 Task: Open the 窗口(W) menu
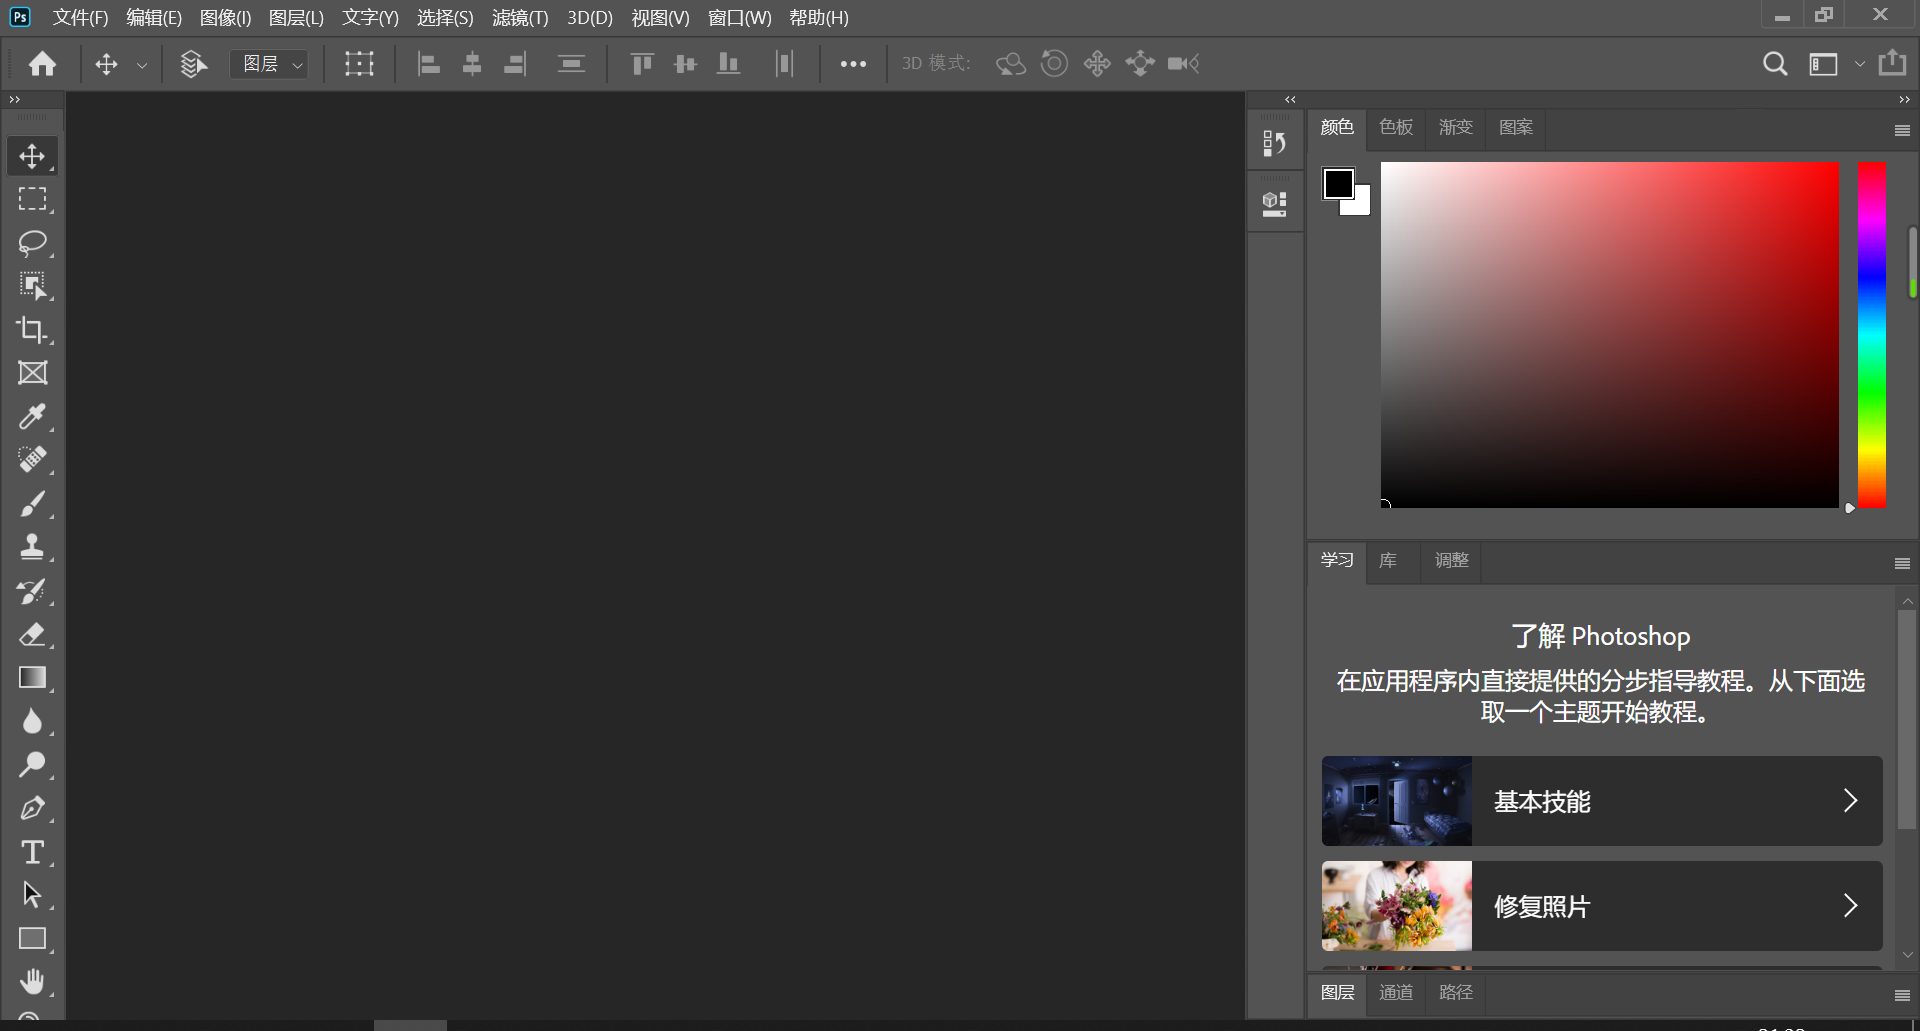[x=740, y=18]
